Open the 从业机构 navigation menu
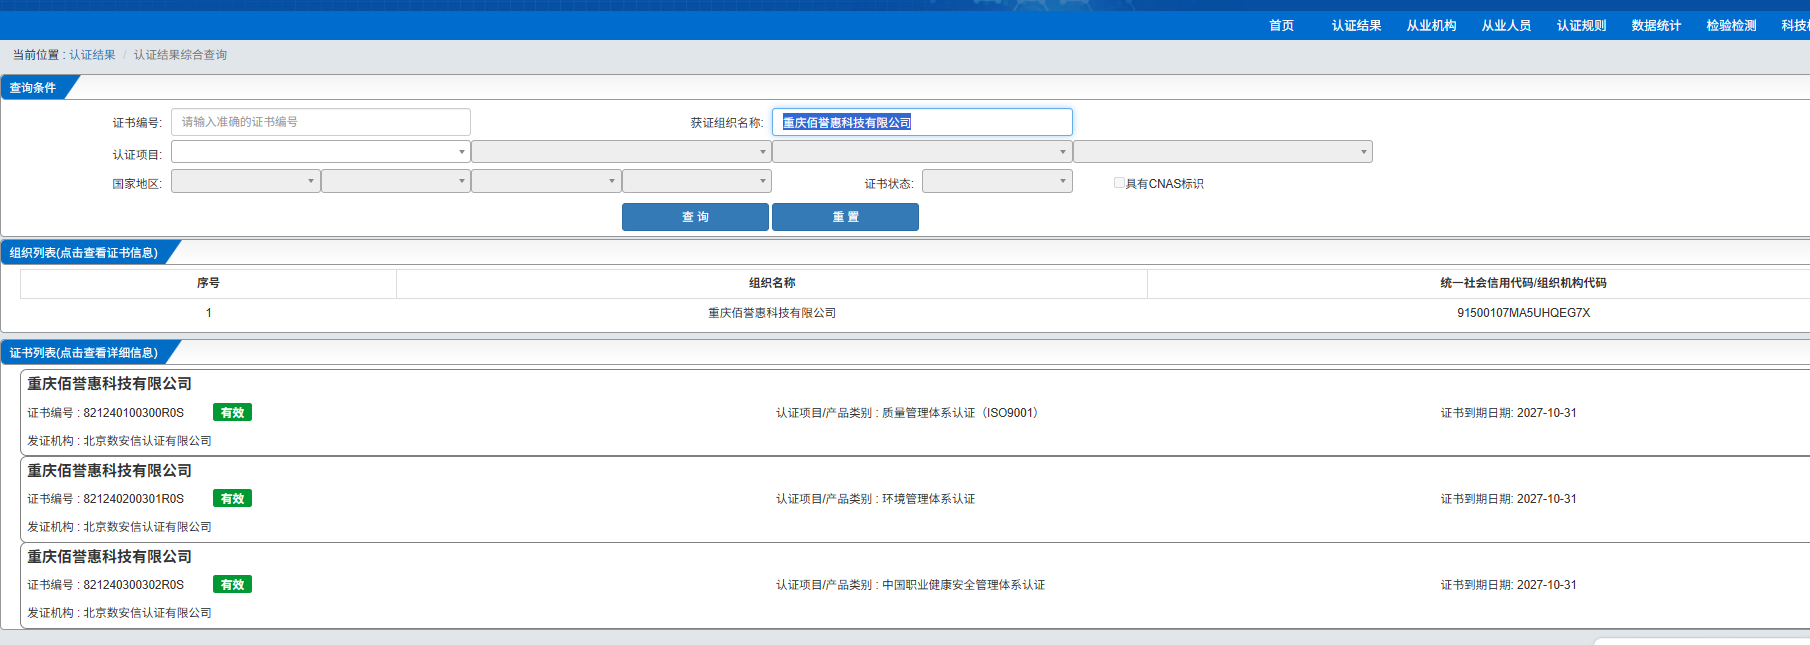The image size is (1810, 645). pyautogui.click(x=1431, y=26)
